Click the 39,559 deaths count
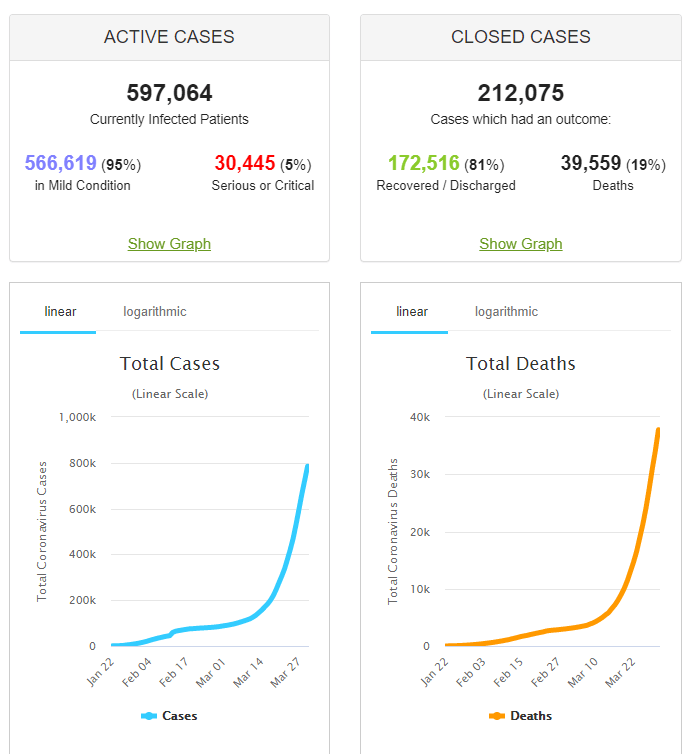 (591, 163)
